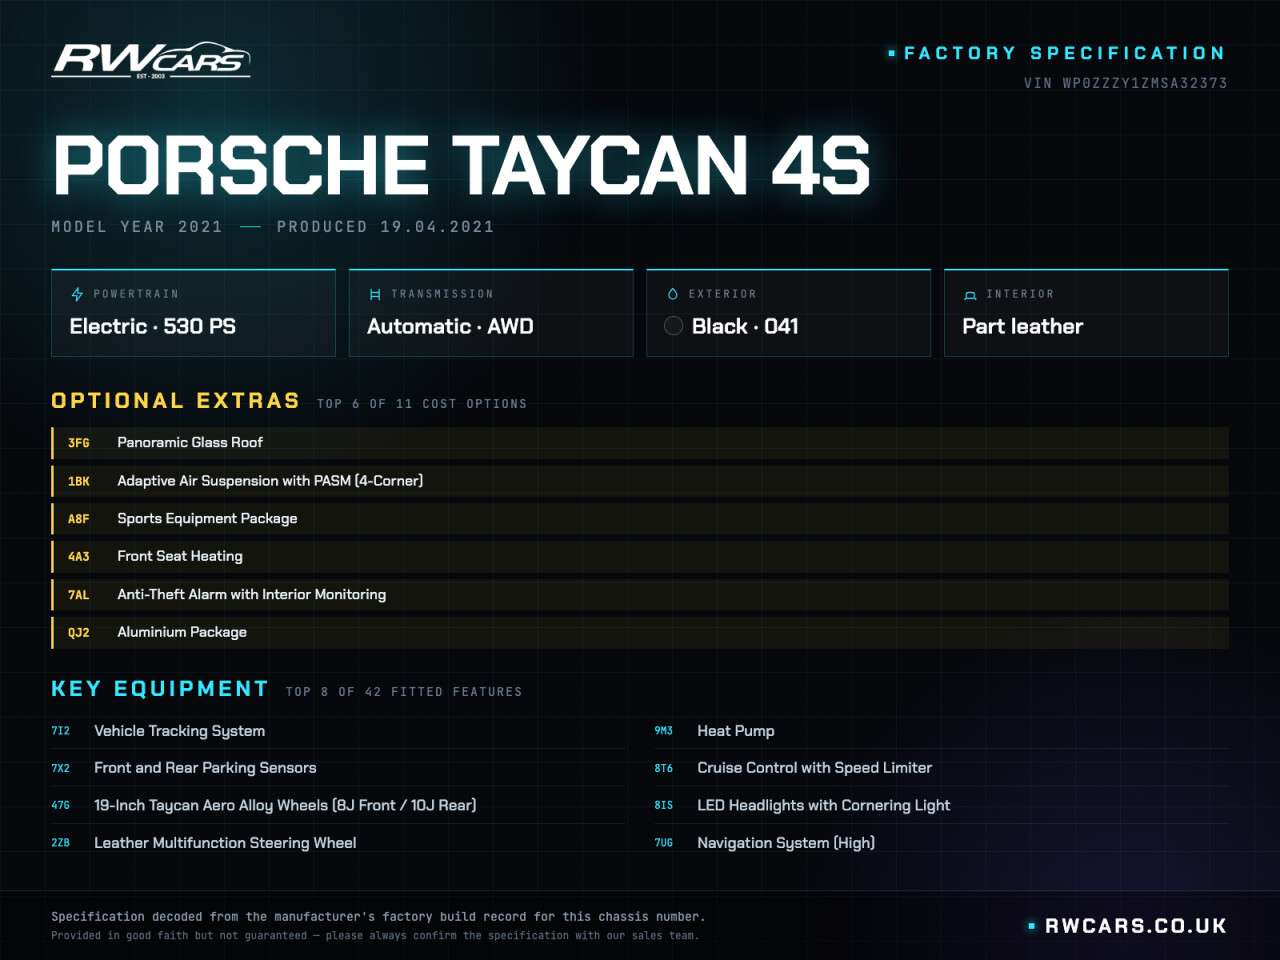Click option code A8F
Screen dimensions: 1280x960
pos(79,519)
